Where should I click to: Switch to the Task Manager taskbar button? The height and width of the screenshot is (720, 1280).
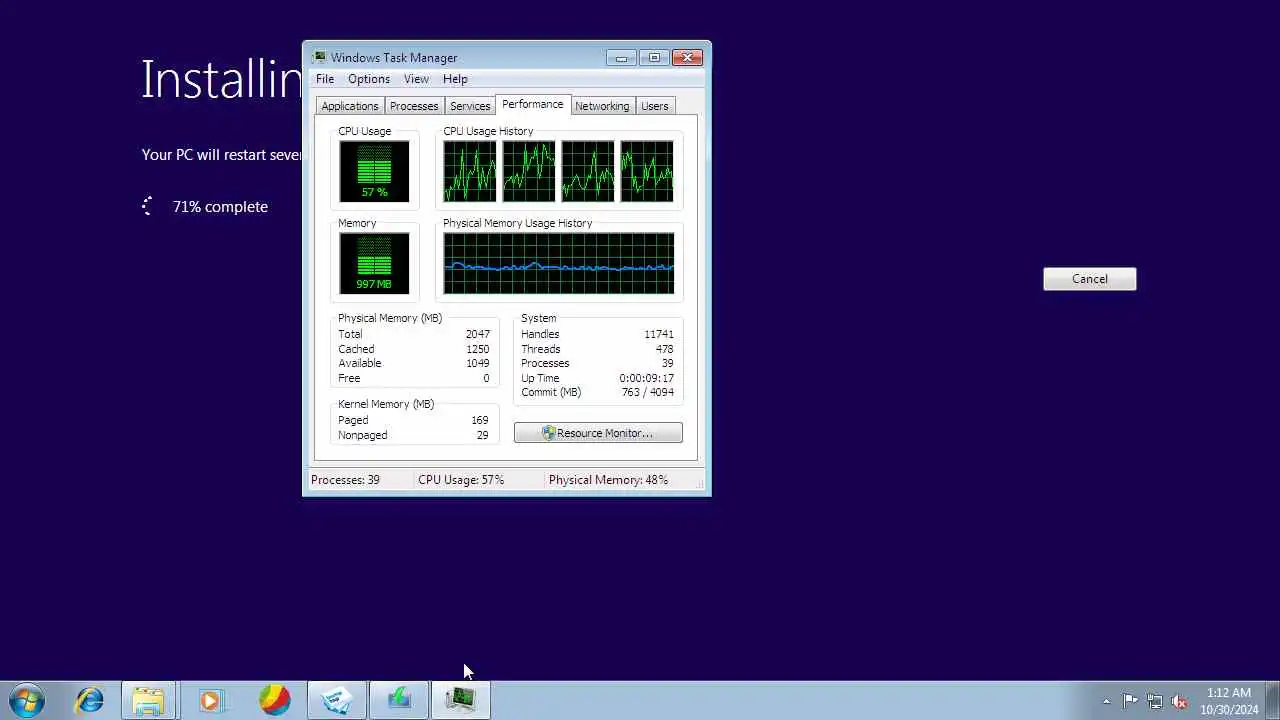pos(460,700)
